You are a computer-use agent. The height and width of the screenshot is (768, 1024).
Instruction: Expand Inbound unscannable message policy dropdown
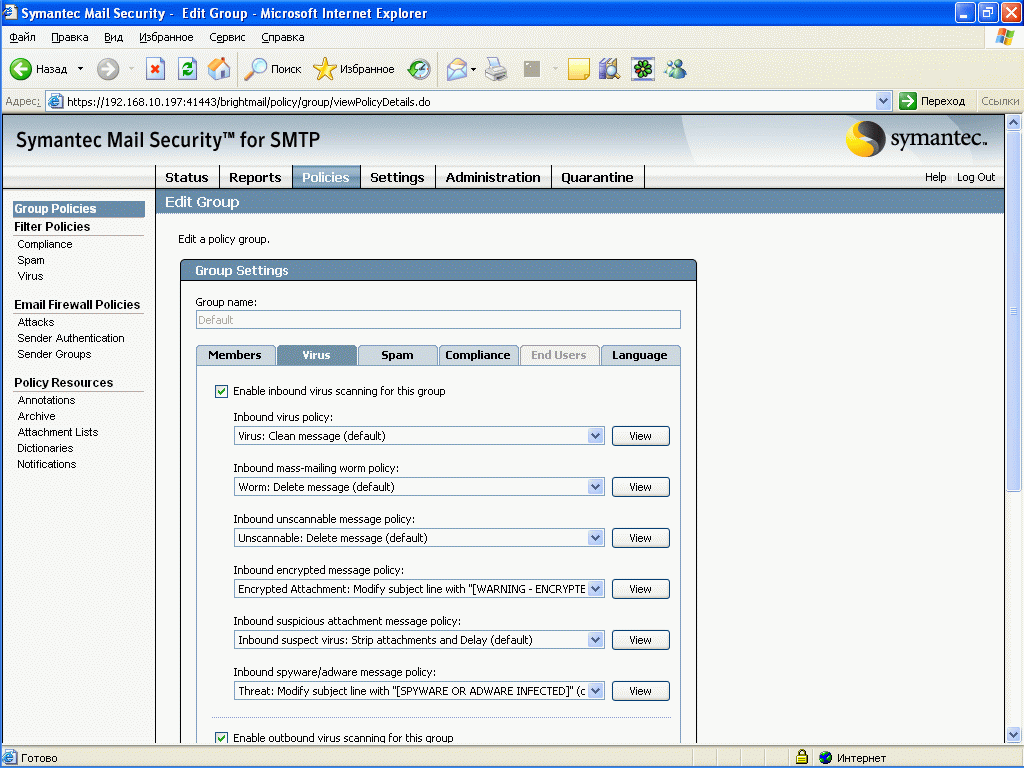coord(595,537)
